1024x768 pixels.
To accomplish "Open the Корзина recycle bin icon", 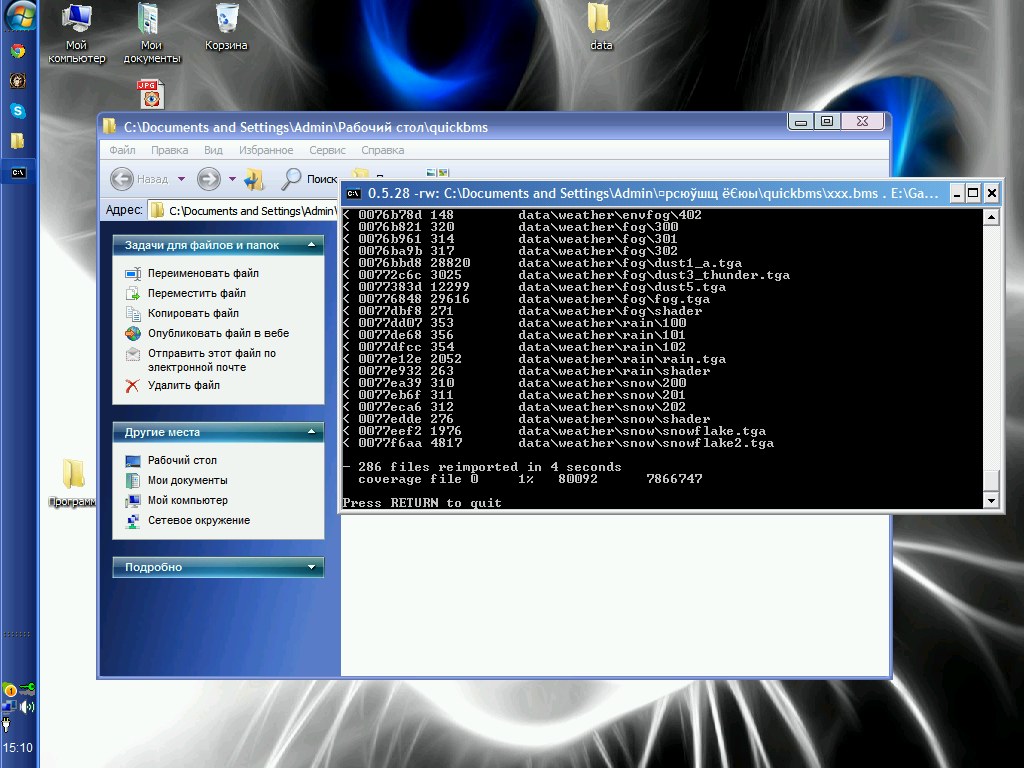I will [x=226, y=27].
